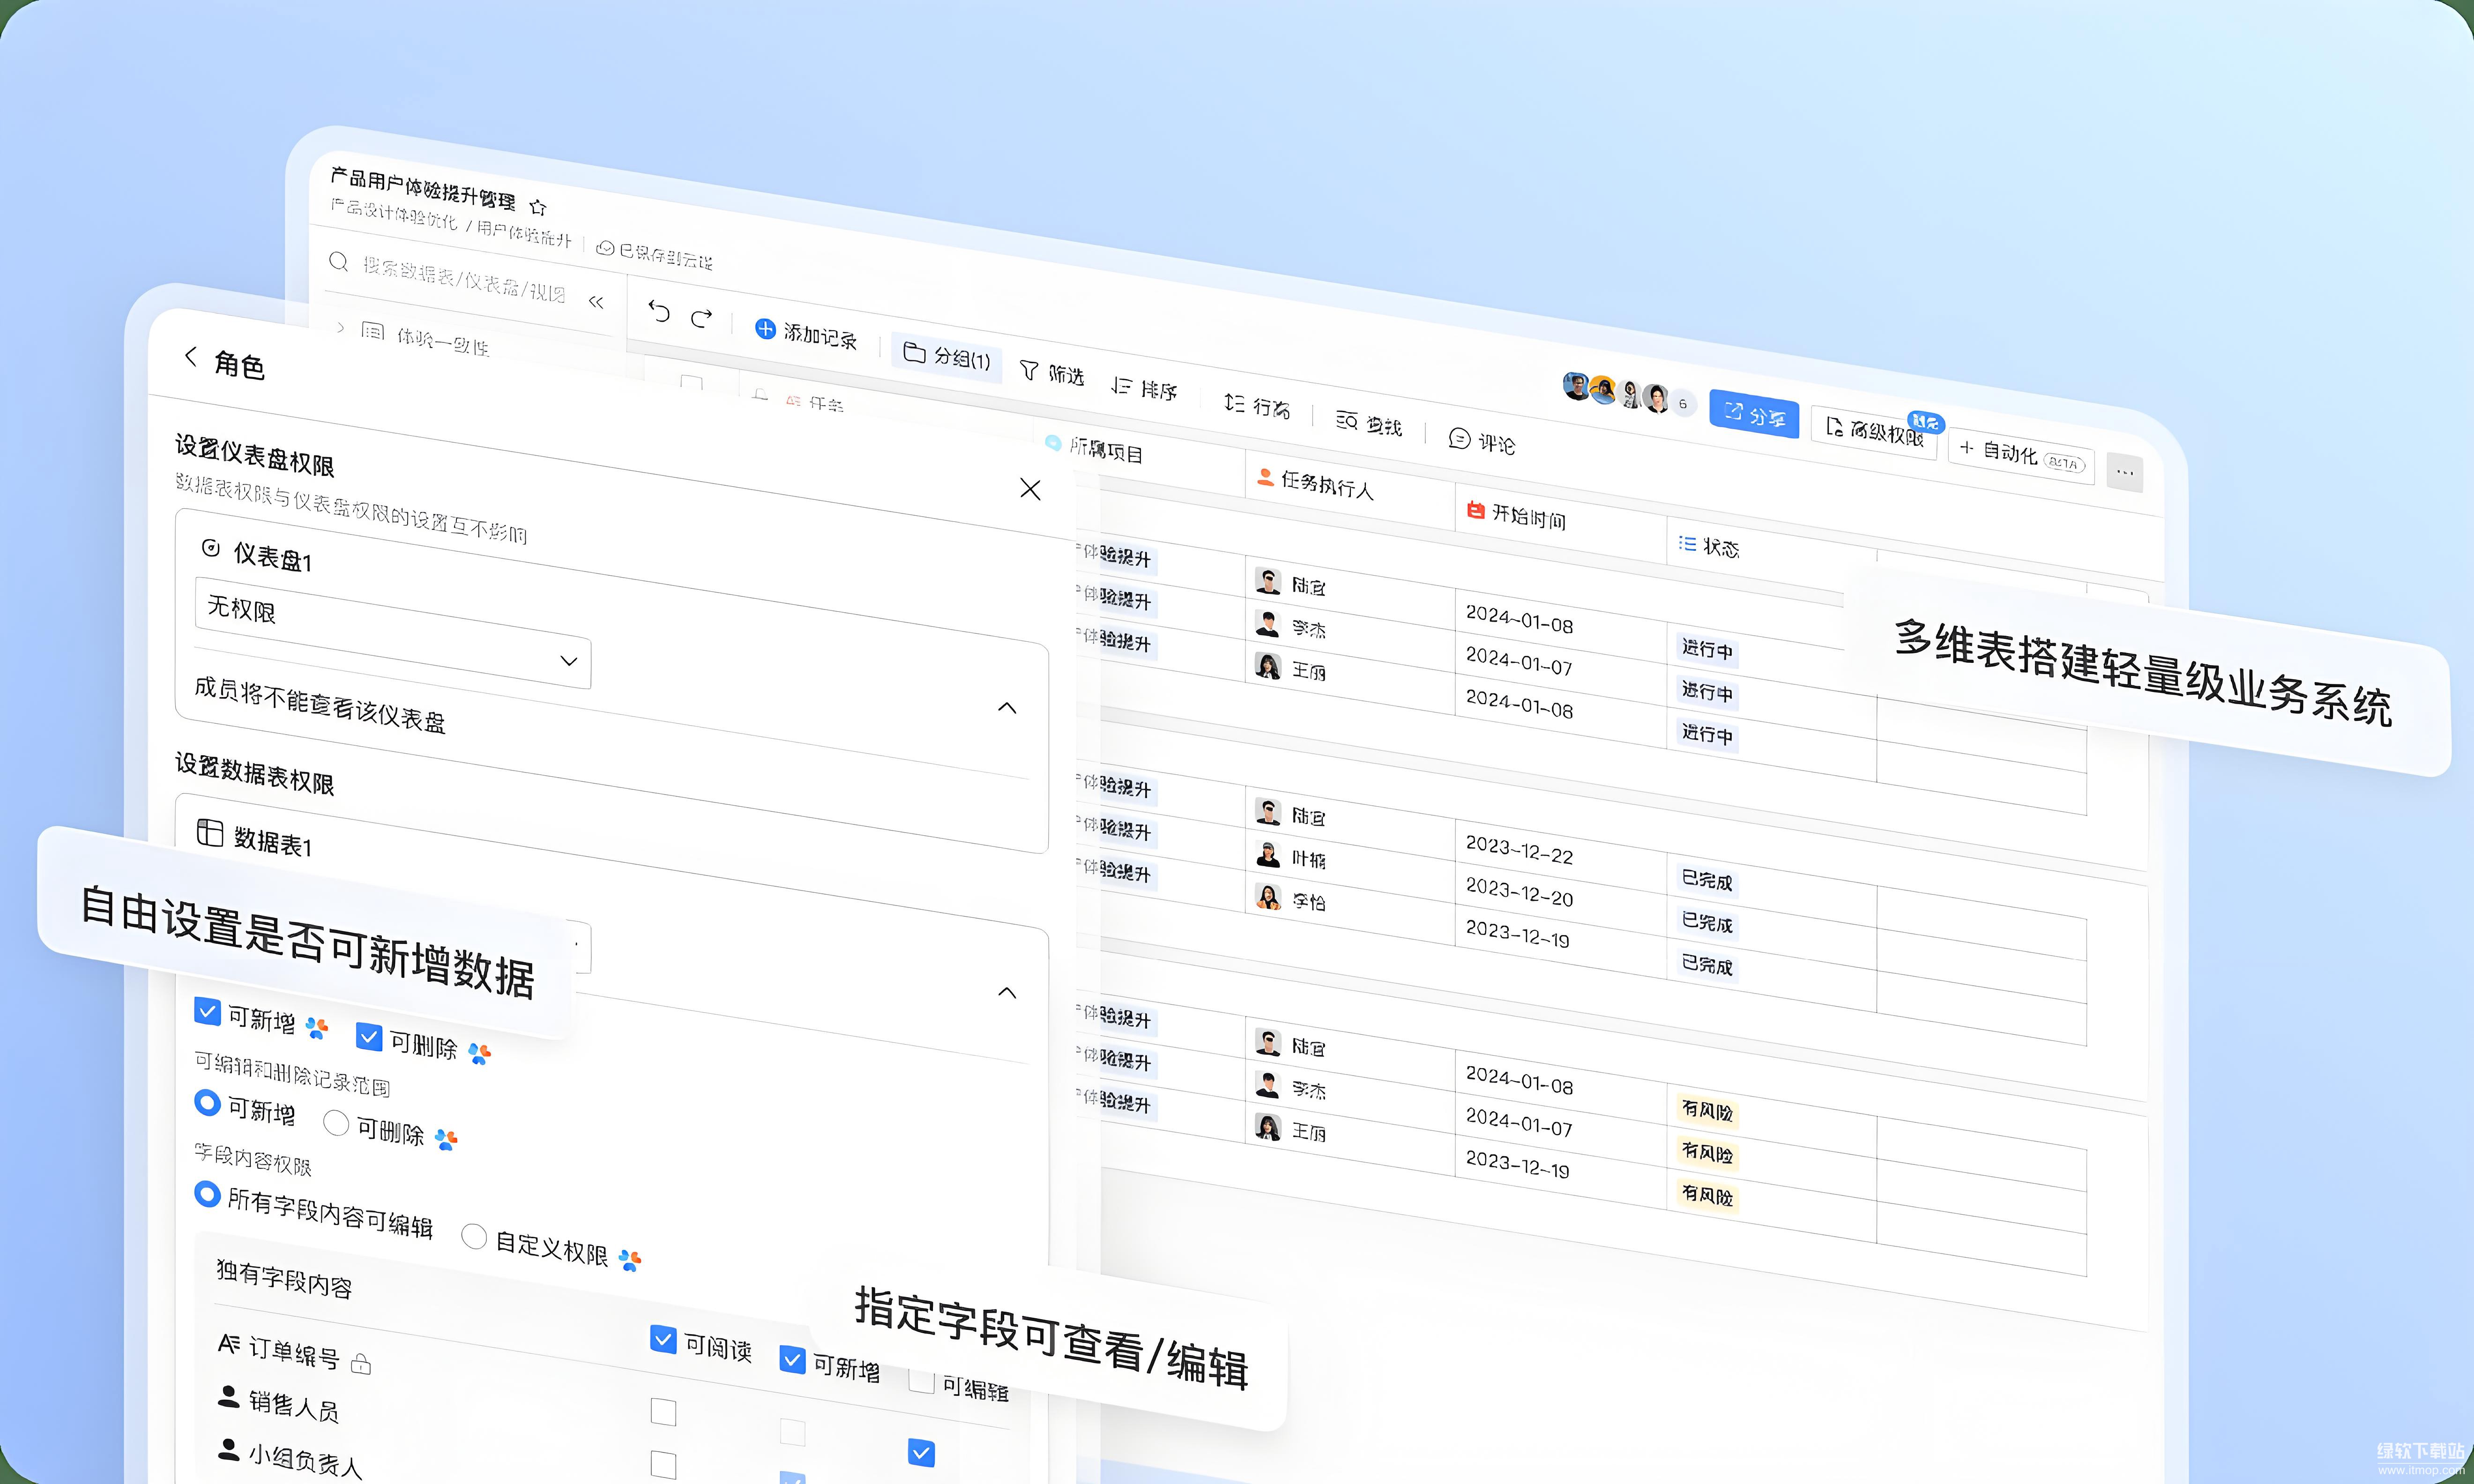Collapse the sidebar with the double-chevron icon
Screen dimensions: 2474x1484
596,301
